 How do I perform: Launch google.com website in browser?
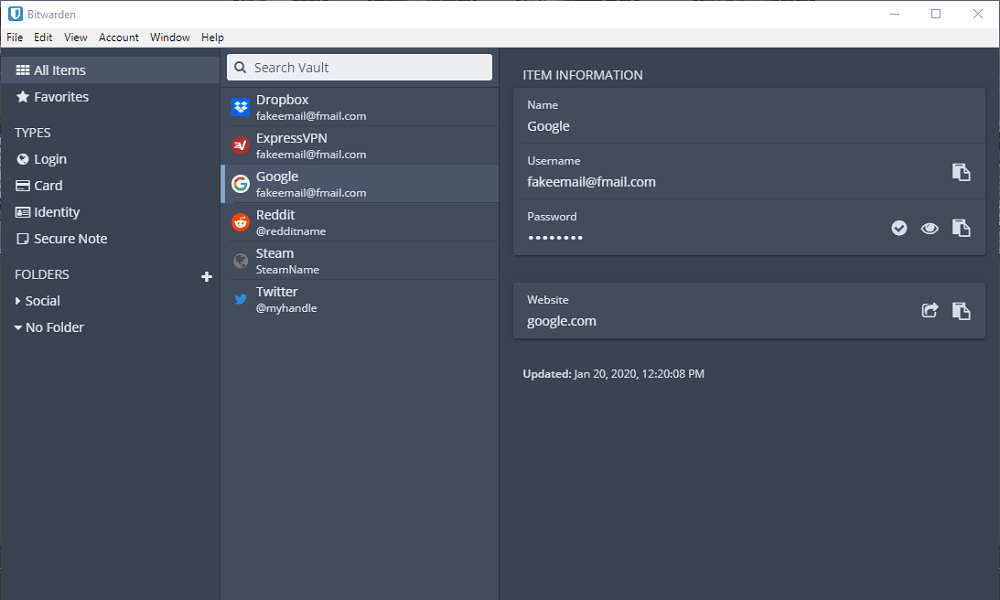tap(930, 311)
